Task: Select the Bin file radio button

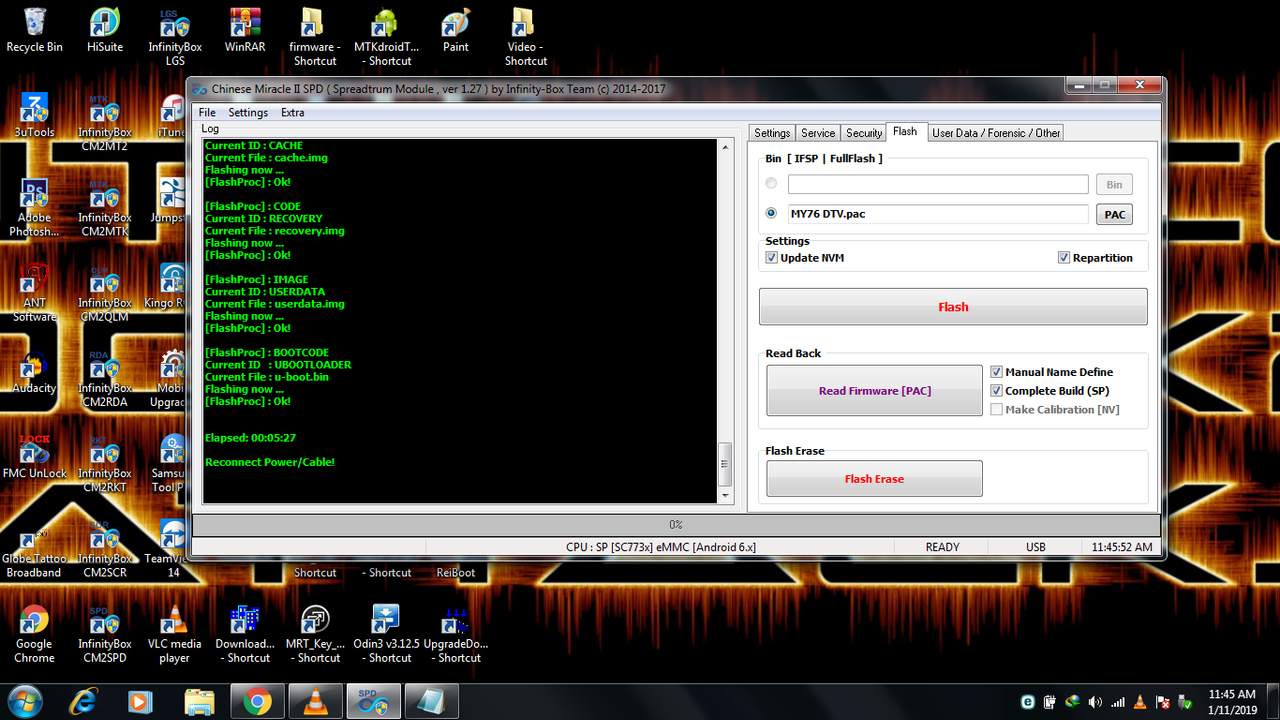Action: click(x=771, y=184)
